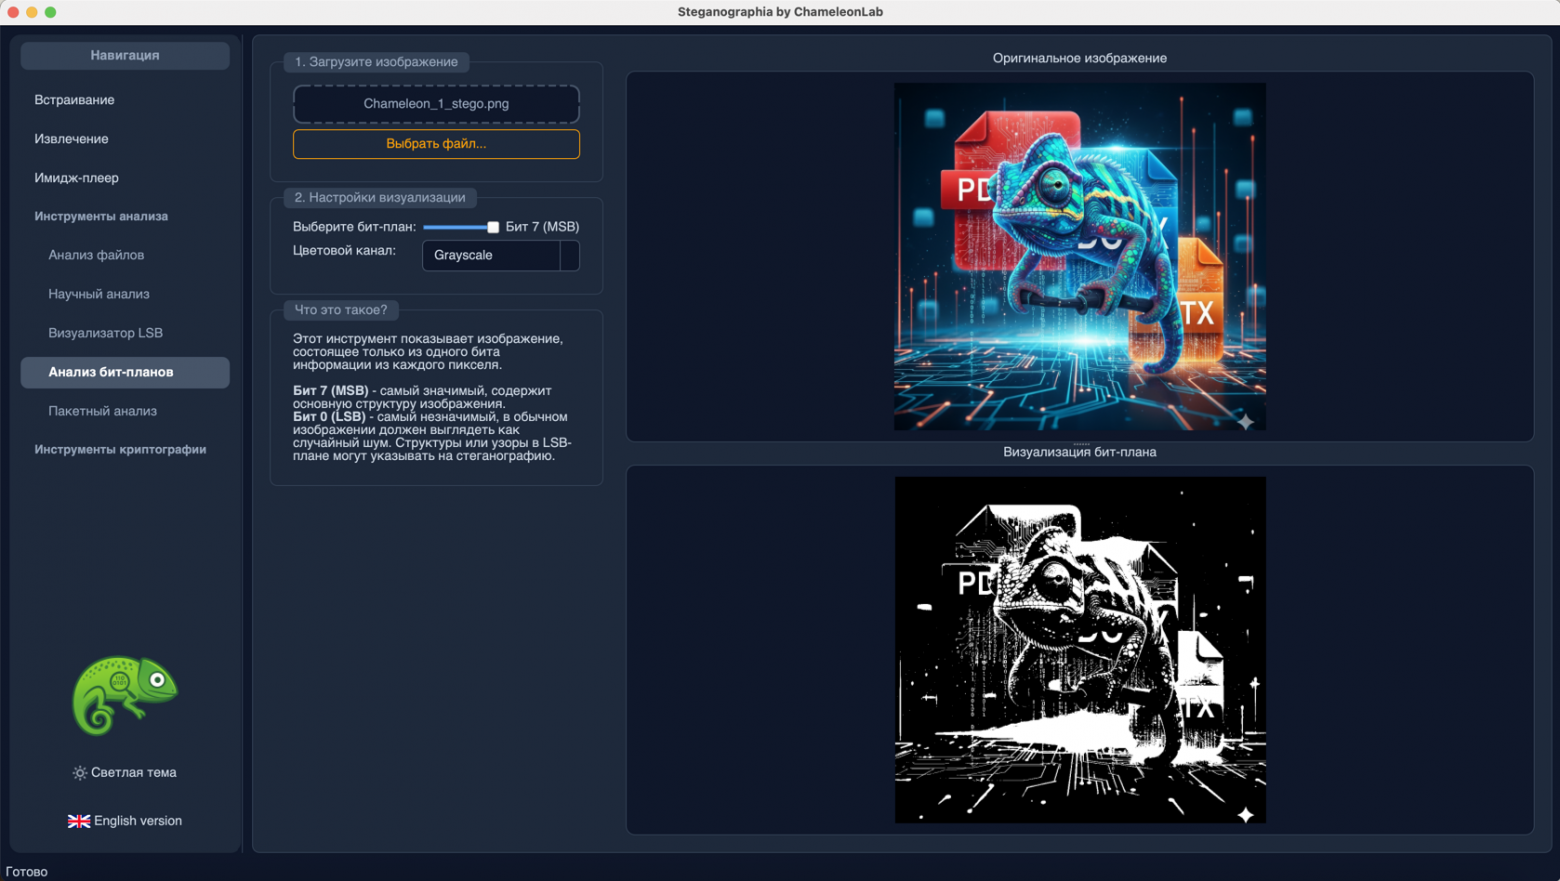Click the green chameleon logo

[x=124, y=695]
